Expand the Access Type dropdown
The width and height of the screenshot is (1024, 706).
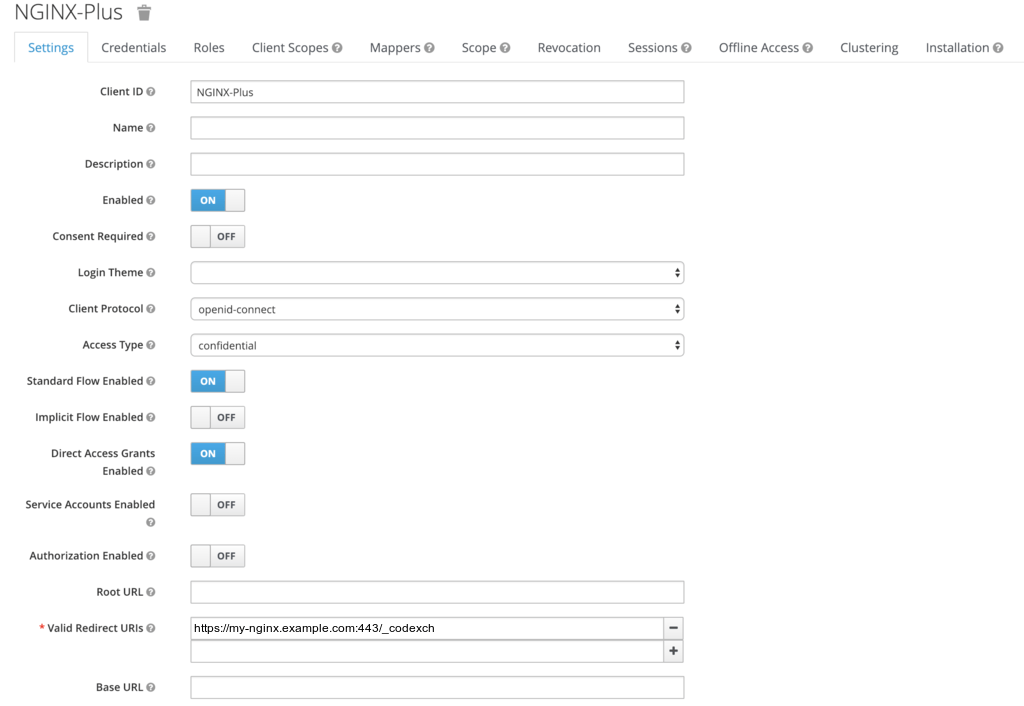(x=437, y=345)
